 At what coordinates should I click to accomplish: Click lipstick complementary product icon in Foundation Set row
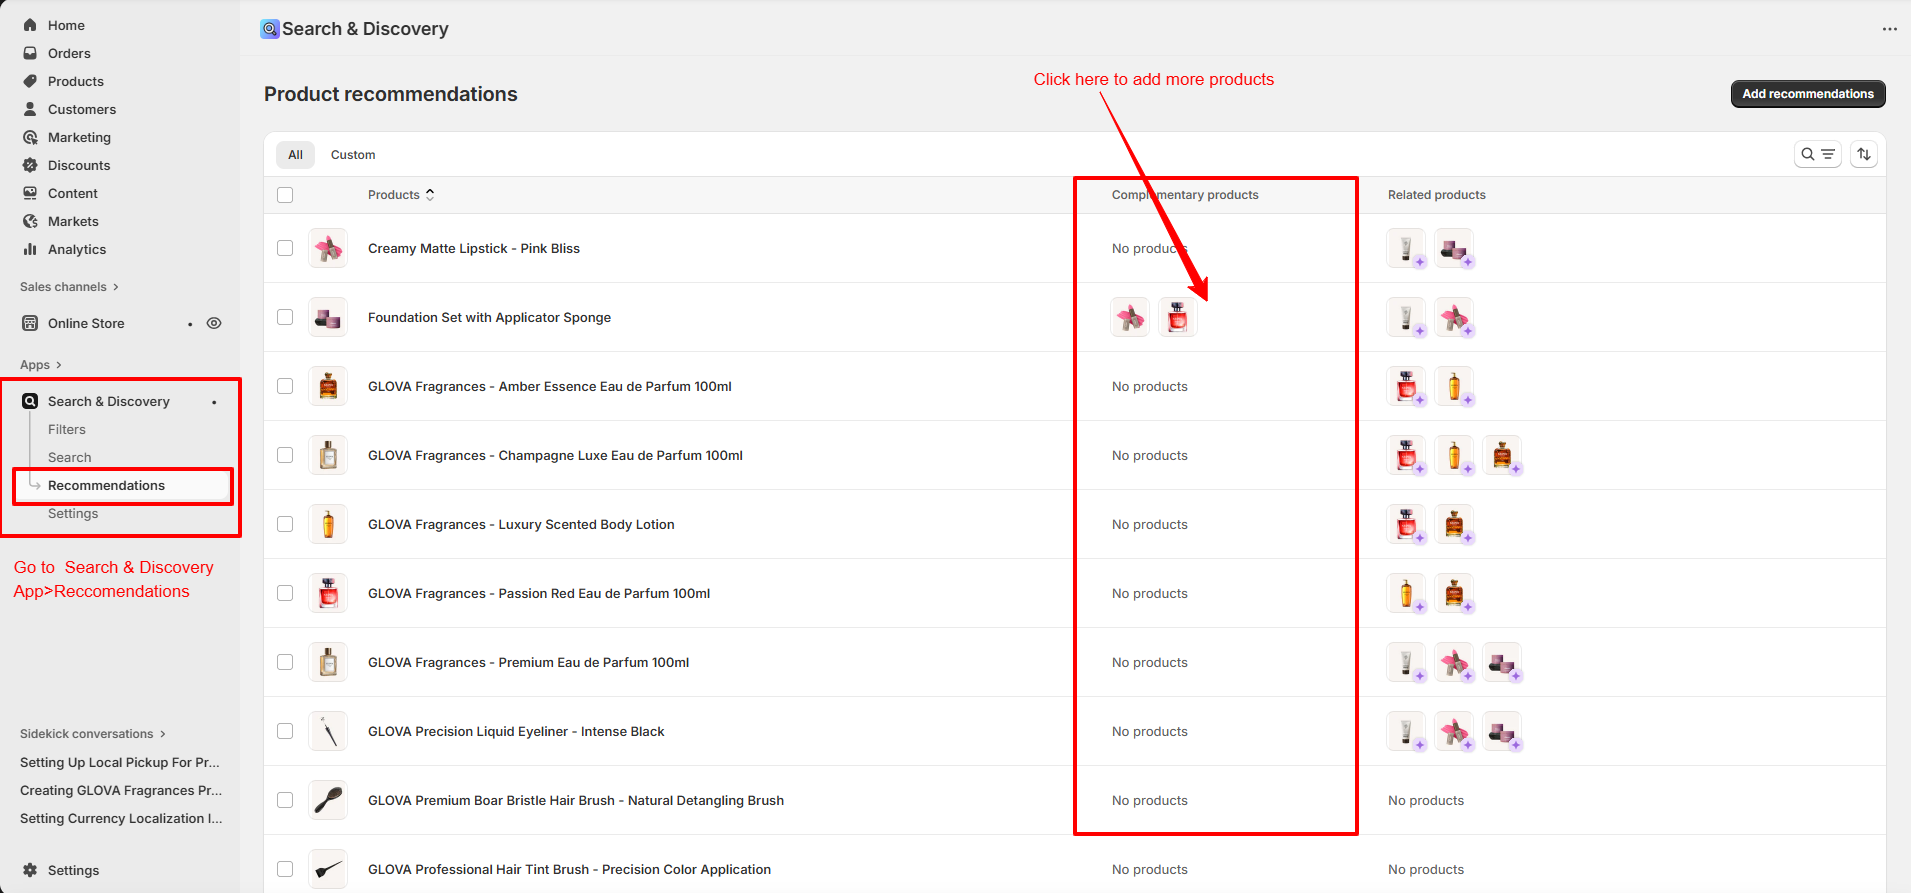pyautogui.click(x=1130, y=317)
